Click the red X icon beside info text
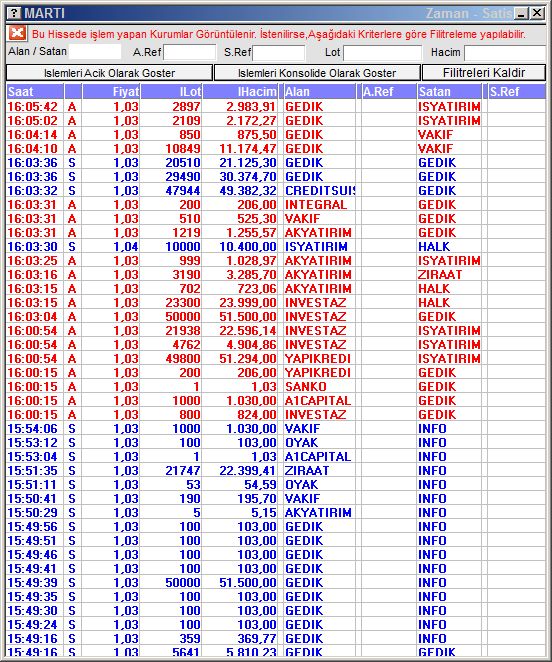The width and height of the screenshot is (552, 662). point(17,33)
